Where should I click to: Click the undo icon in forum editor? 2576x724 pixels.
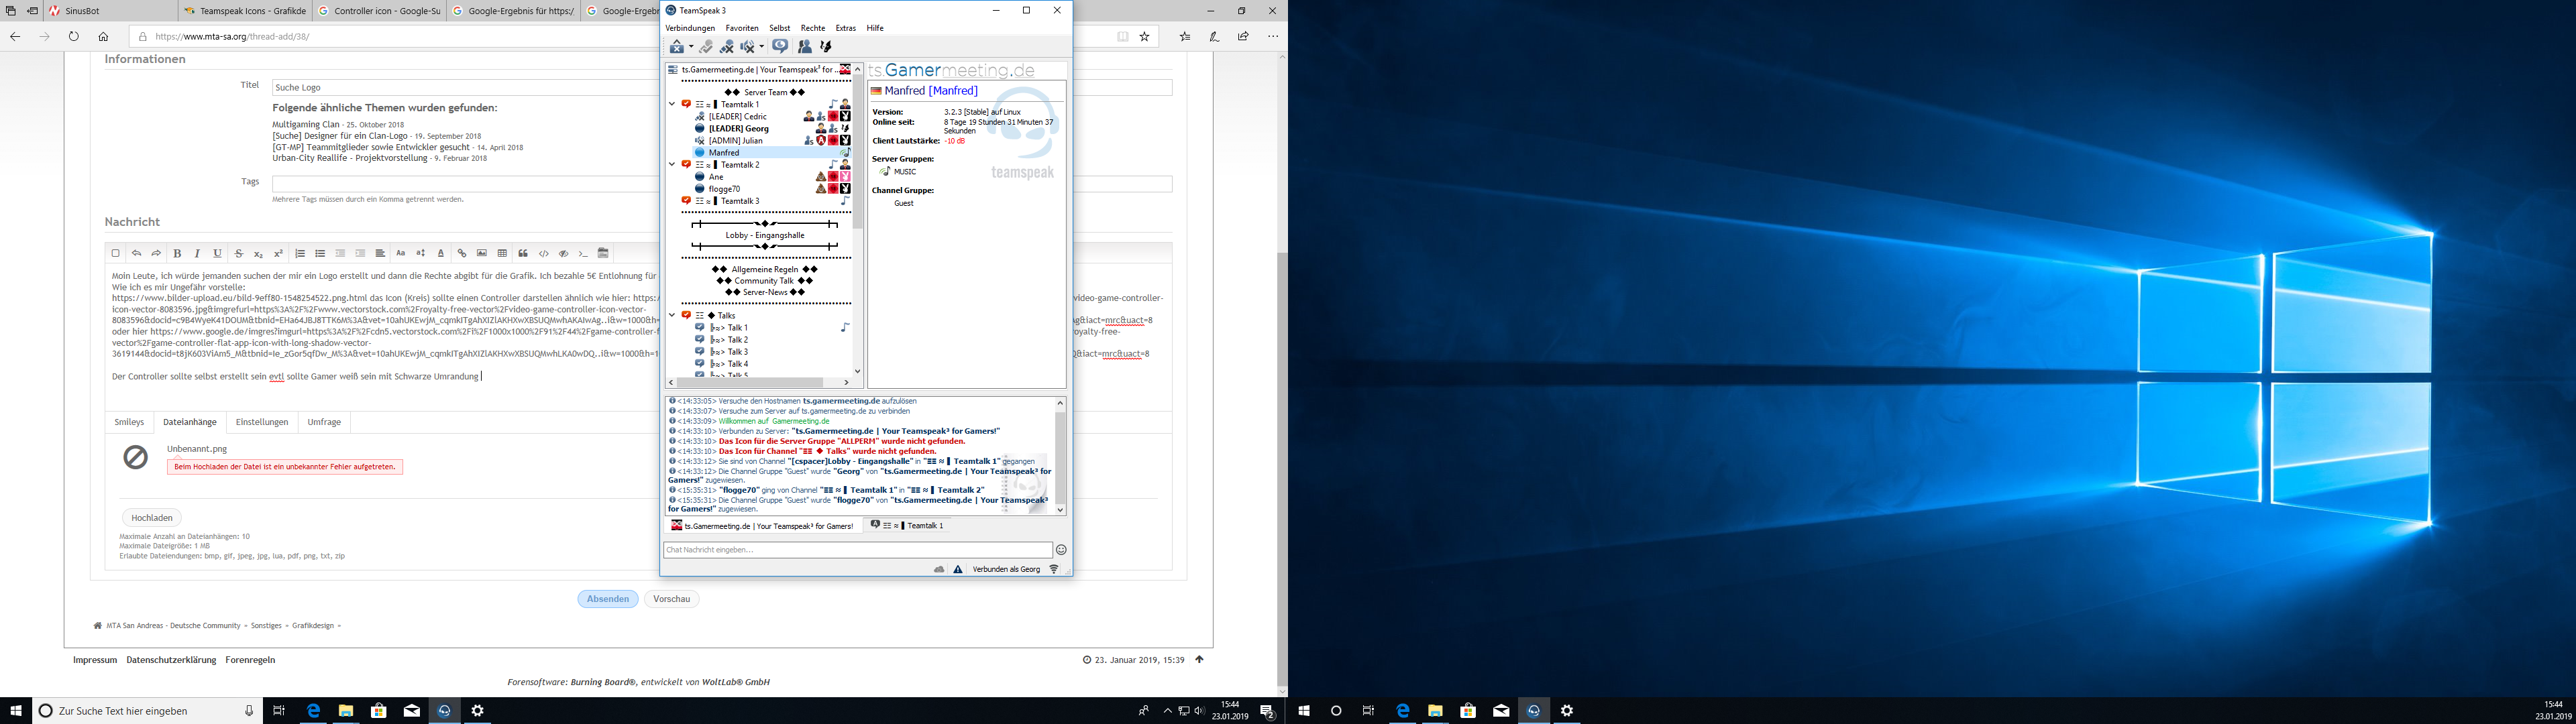pos(136,254)
